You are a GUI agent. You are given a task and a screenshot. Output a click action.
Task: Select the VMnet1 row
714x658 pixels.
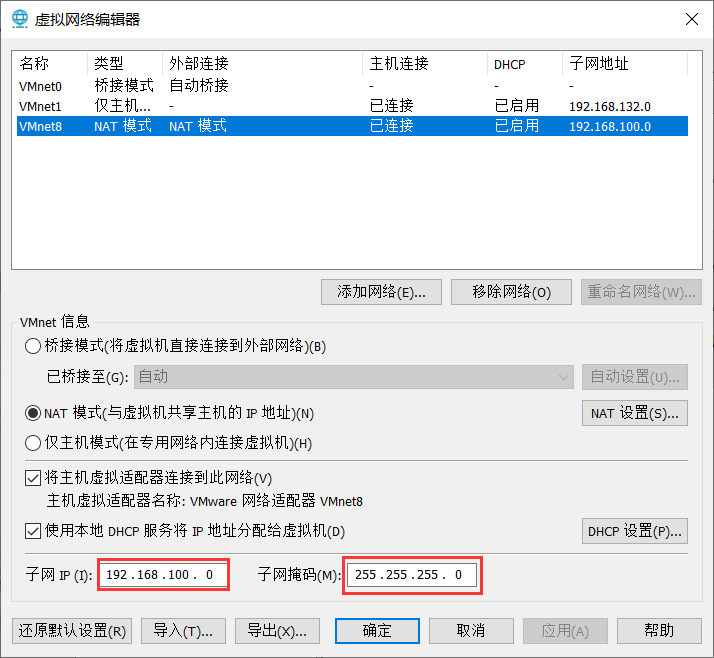coord(352,106)
